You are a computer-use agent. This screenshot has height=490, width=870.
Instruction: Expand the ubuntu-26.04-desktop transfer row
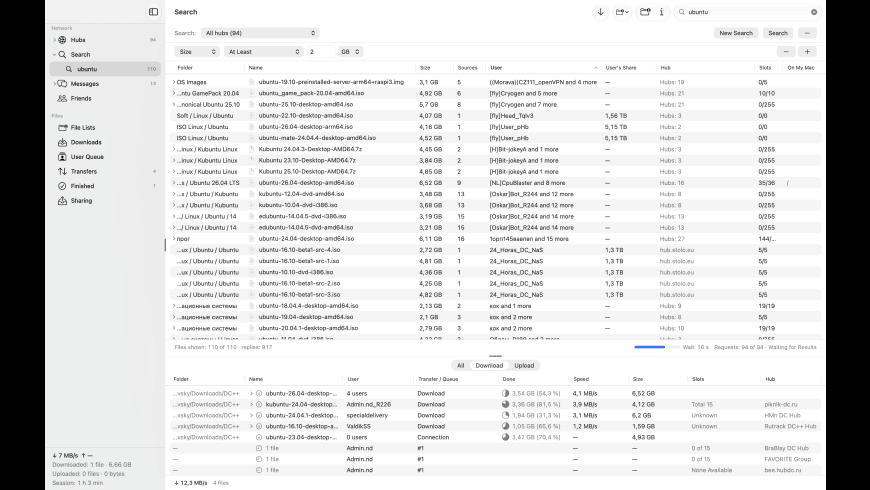251,393
